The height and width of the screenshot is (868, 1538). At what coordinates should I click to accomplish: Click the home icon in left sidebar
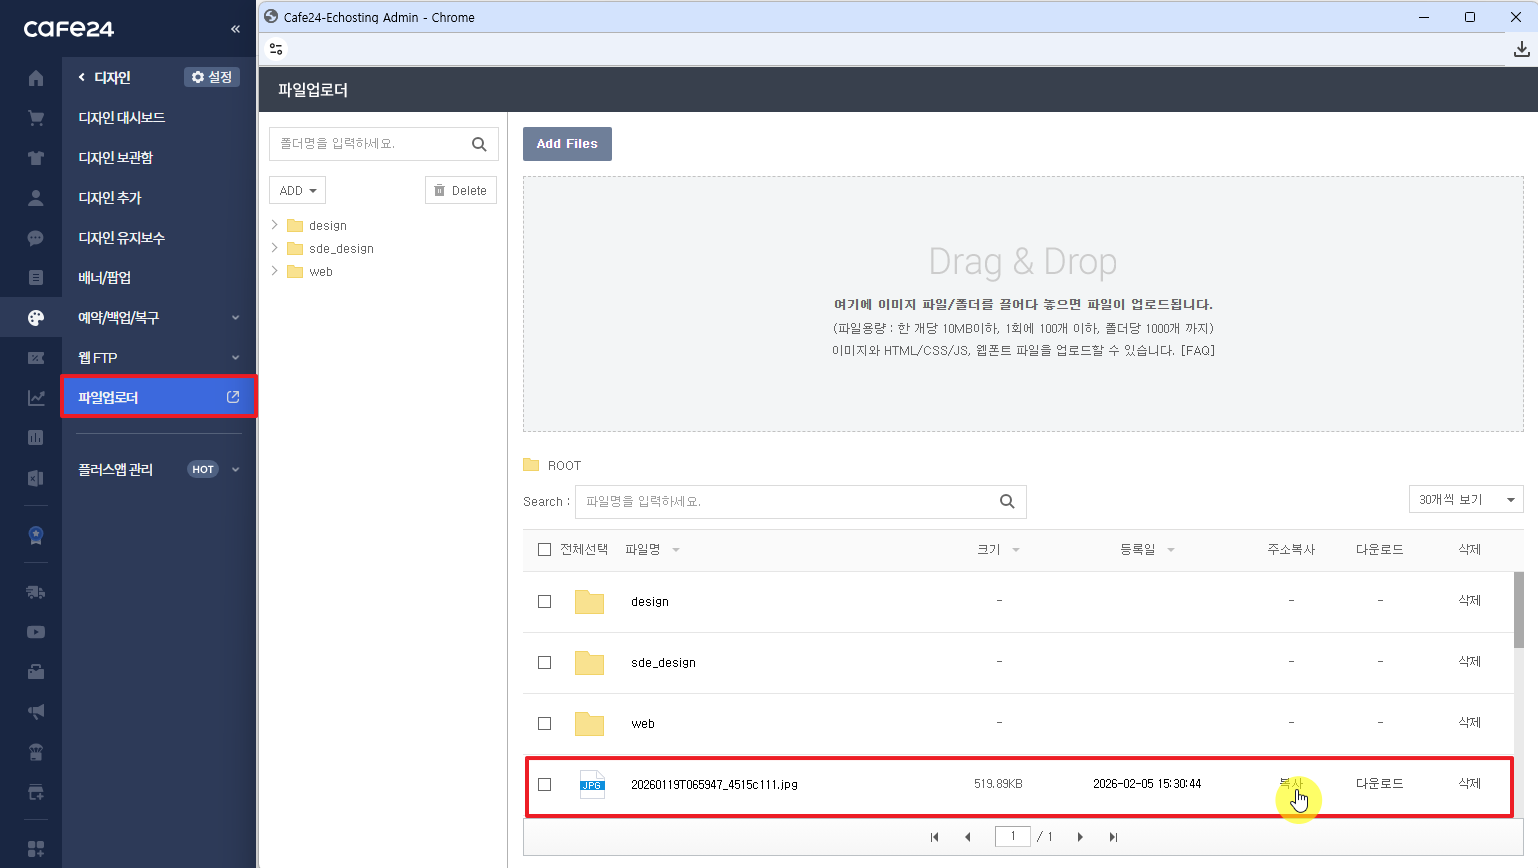click(x=36, y=78)
